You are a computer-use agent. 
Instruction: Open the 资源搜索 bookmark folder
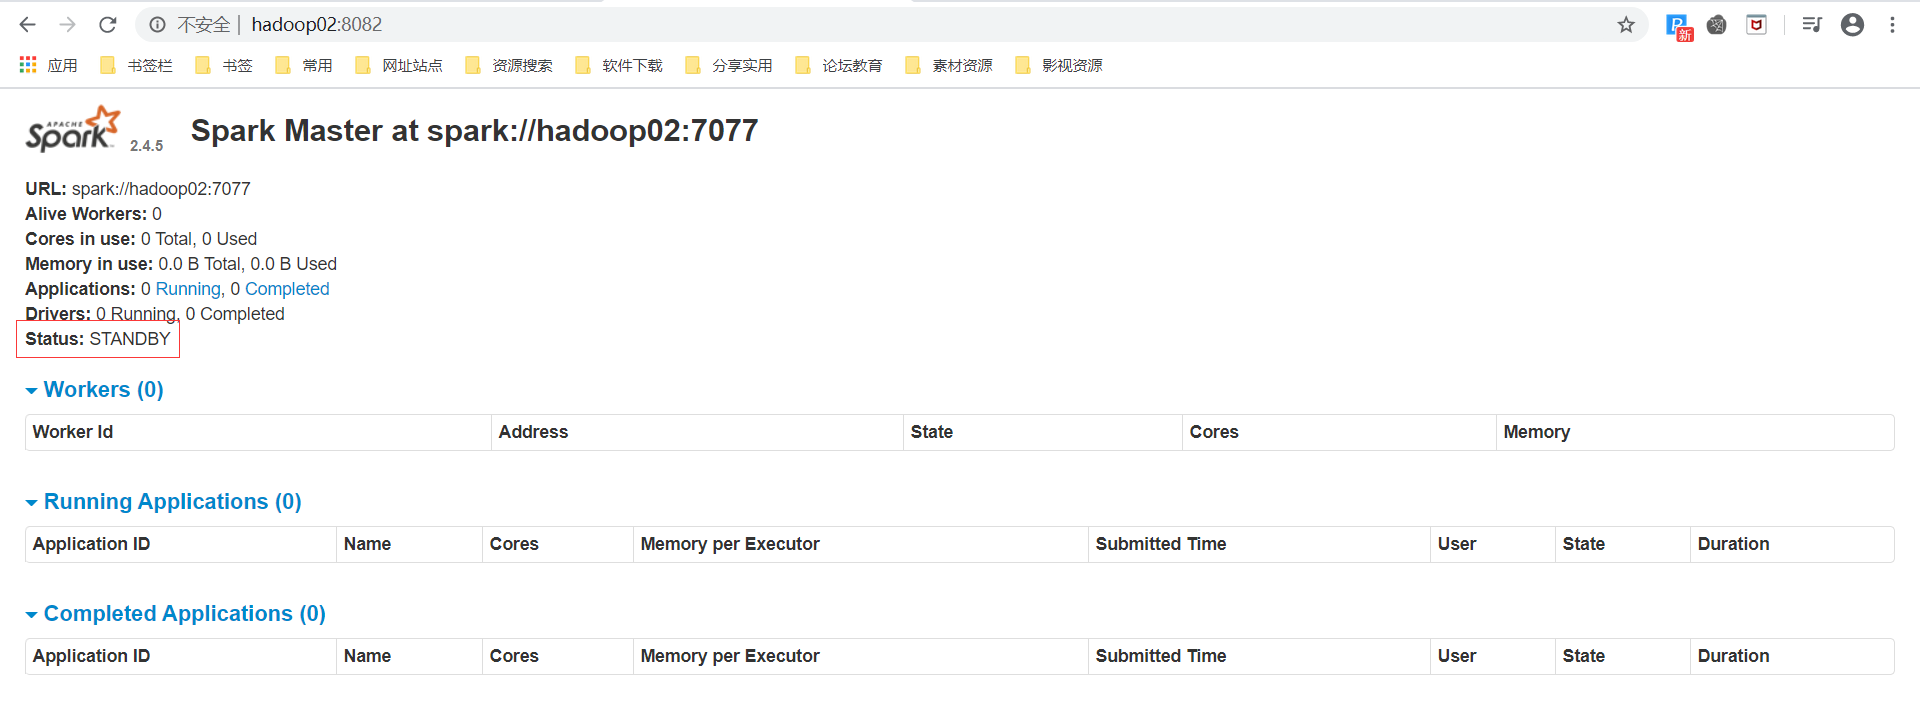(509, 65)
